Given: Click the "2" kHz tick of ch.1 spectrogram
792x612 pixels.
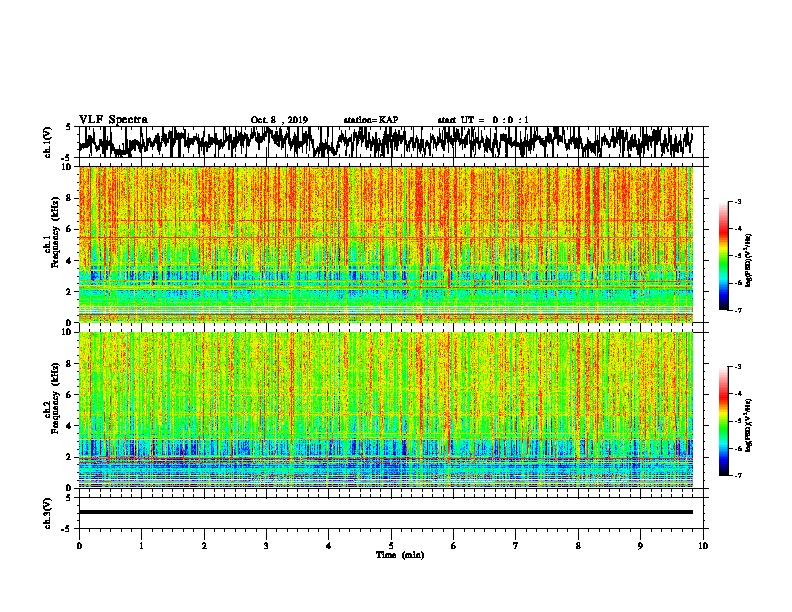Looking at the screenshot, I should 69,291.
